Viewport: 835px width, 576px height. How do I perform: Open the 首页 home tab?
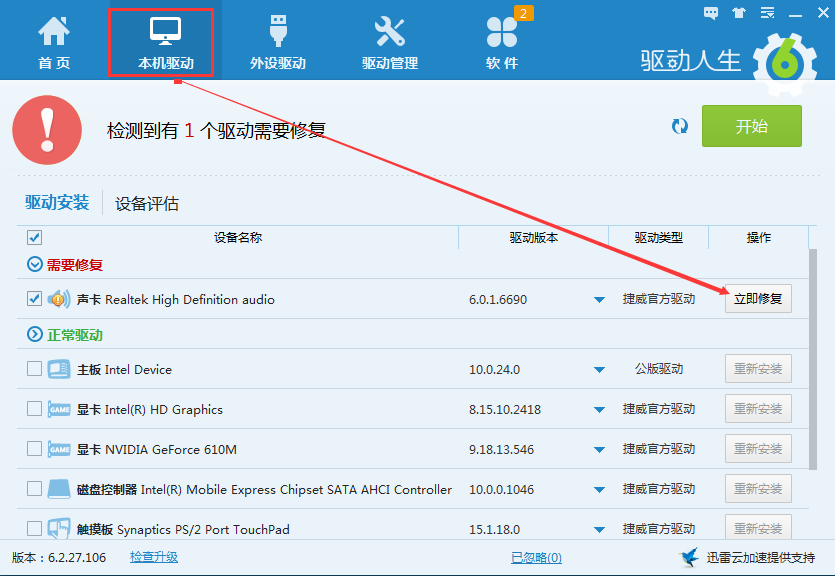[54, 43]
